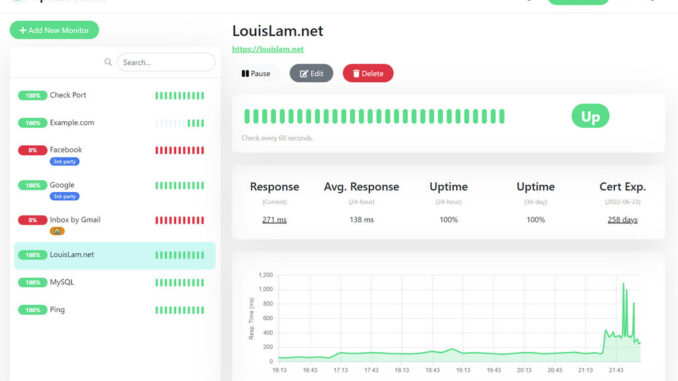Delete the LouisLam.net monitor
This screenshot has width=678, height=381.
368,74
